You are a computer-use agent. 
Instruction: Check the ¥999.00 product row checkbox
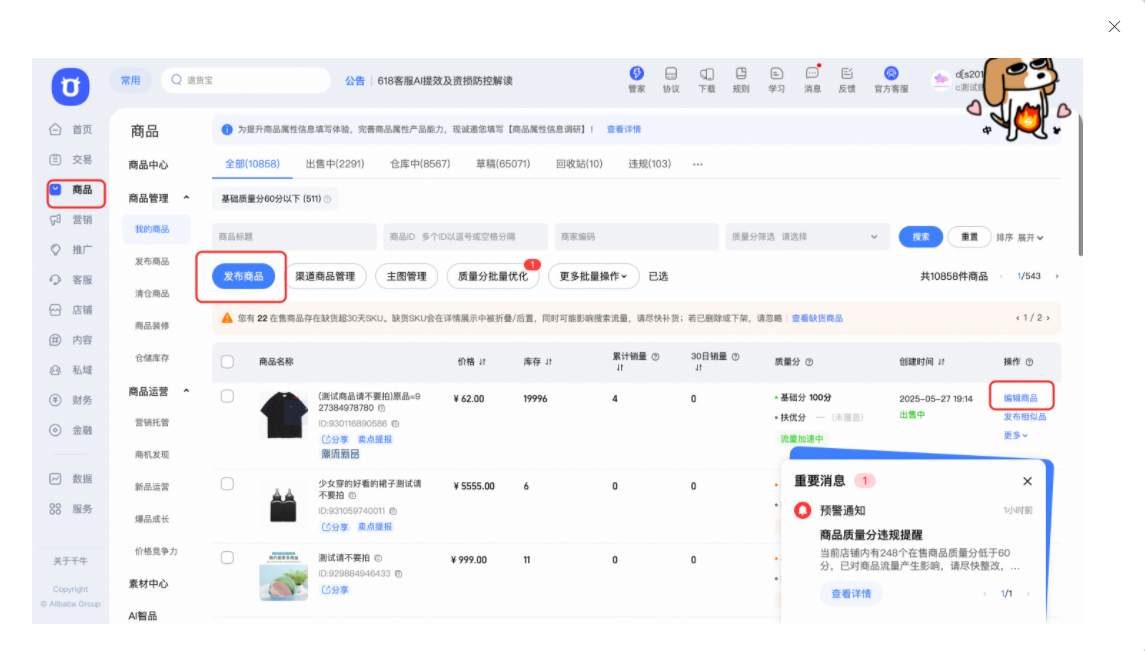pos(227,558)
